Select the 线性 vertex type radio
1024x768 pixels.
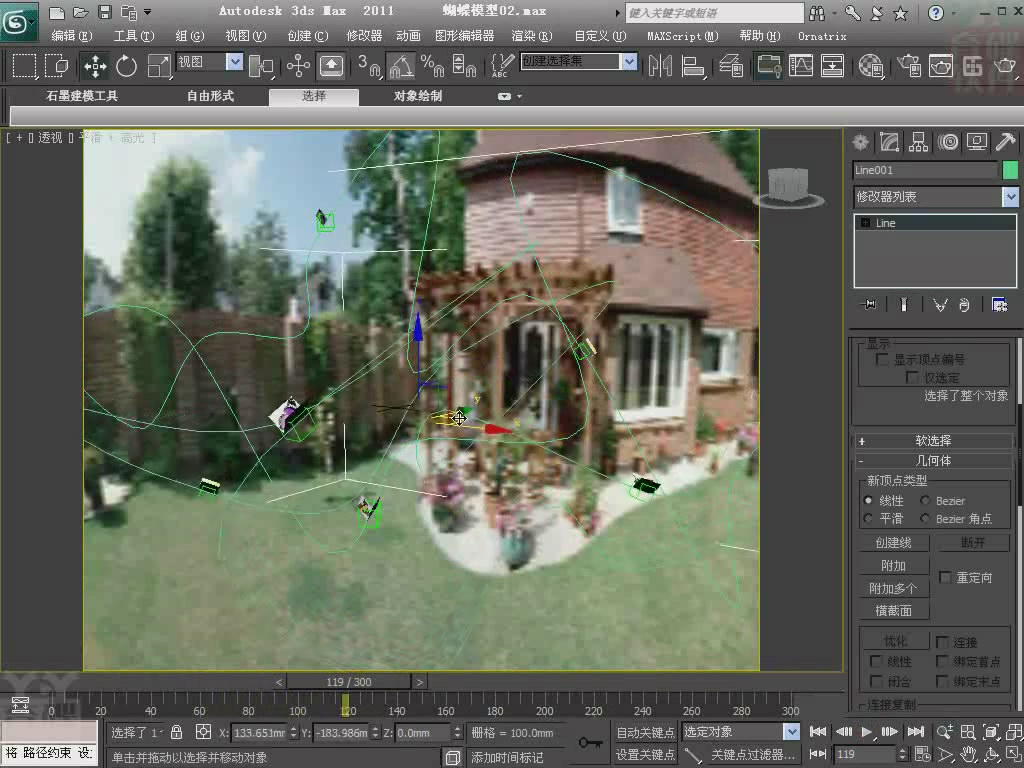[868, 500]
